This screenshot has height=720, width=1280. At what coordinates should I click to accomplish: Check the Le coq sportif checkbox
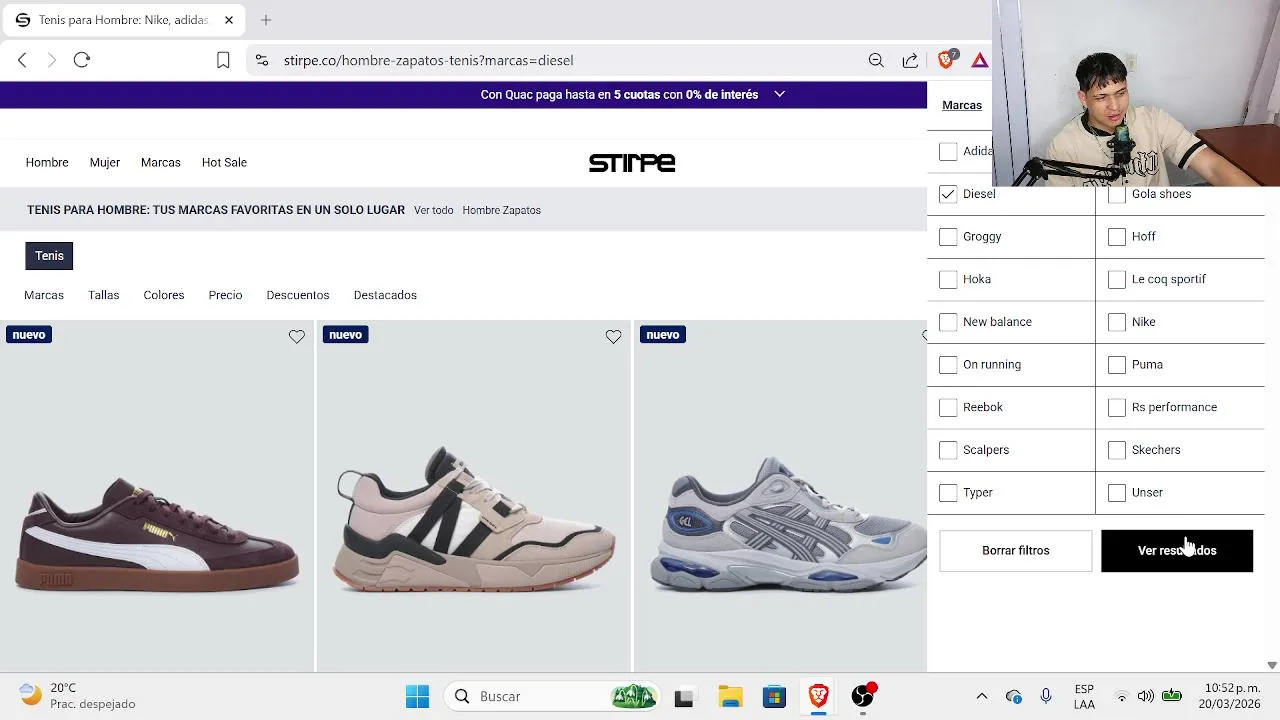pyautogui.click(x=1117, y=279)
